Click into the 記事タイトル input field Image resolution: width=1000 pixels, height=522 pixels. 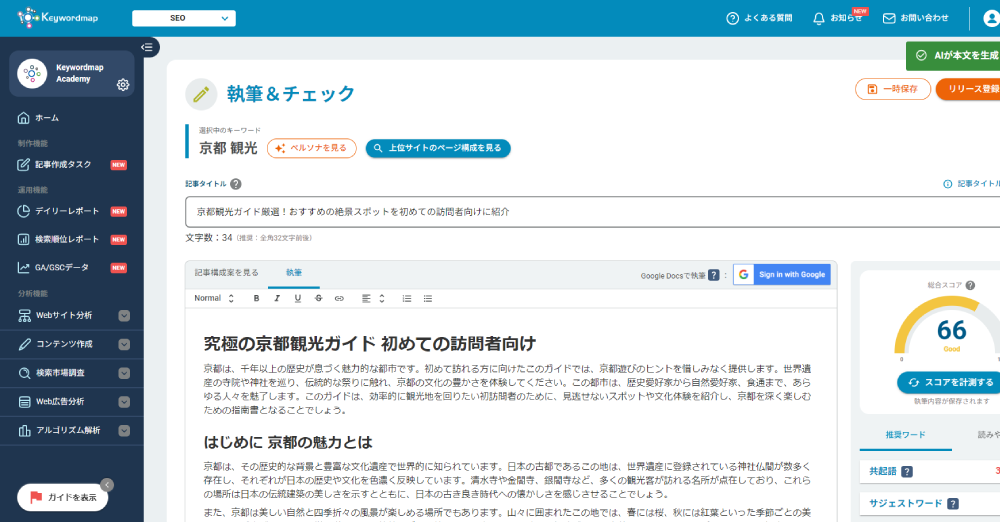pyautogui.click(x=592, y=212)
